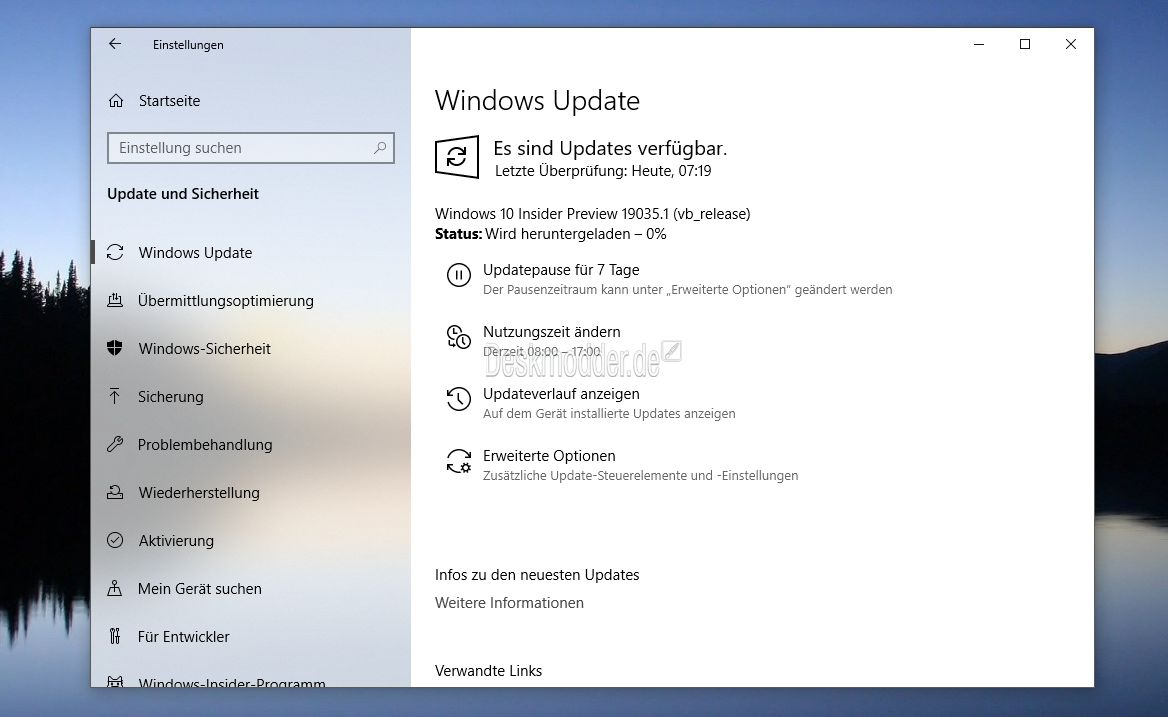
Task: Follow the Weitere Informationen link
Action: (510, 602)
